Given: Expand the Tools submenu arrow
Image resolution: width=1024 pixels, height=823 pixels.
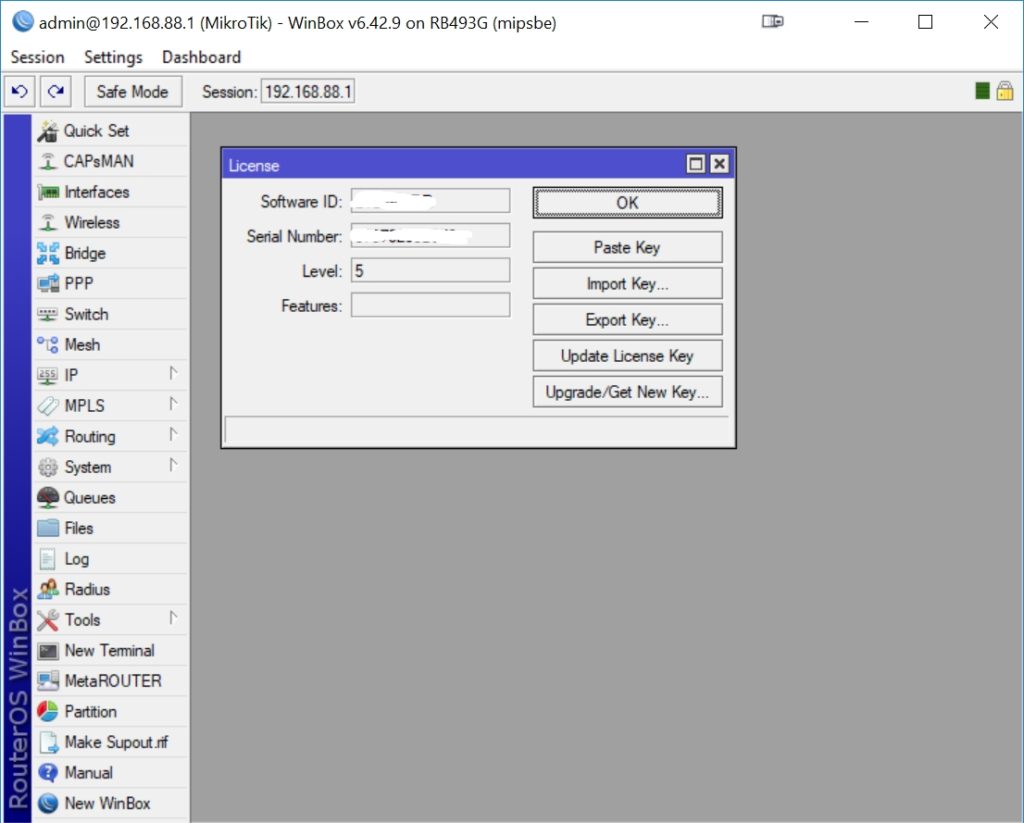Looking at the screenshot, I should (173, 618).
